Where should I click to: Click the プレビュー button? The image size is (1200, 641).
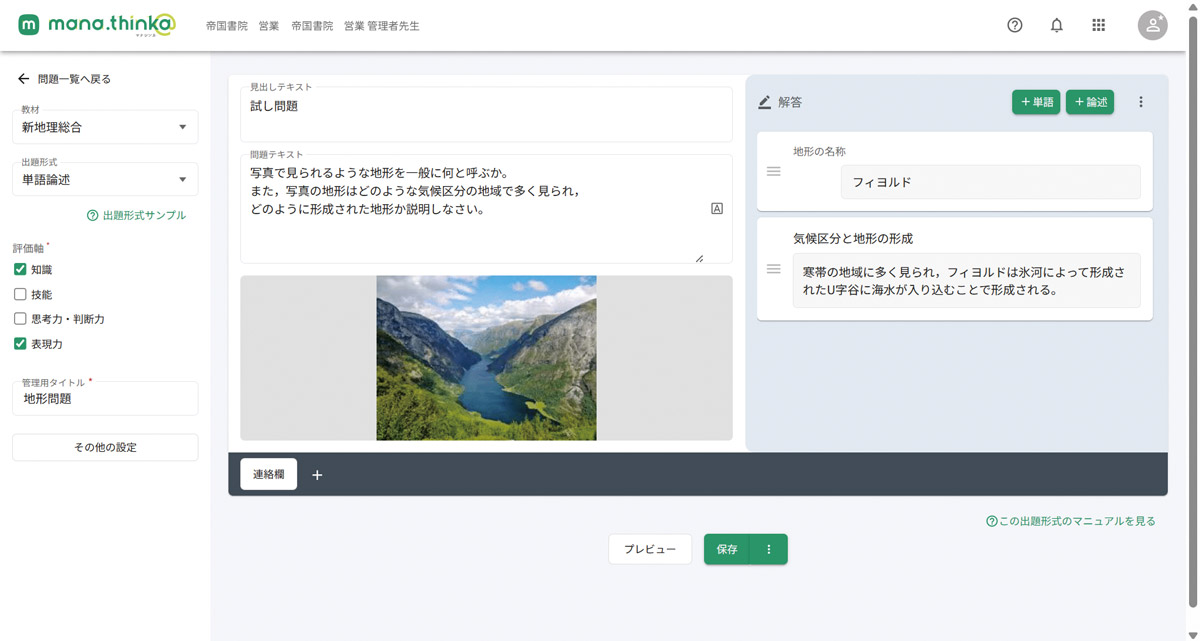click(x=650, y=549)
